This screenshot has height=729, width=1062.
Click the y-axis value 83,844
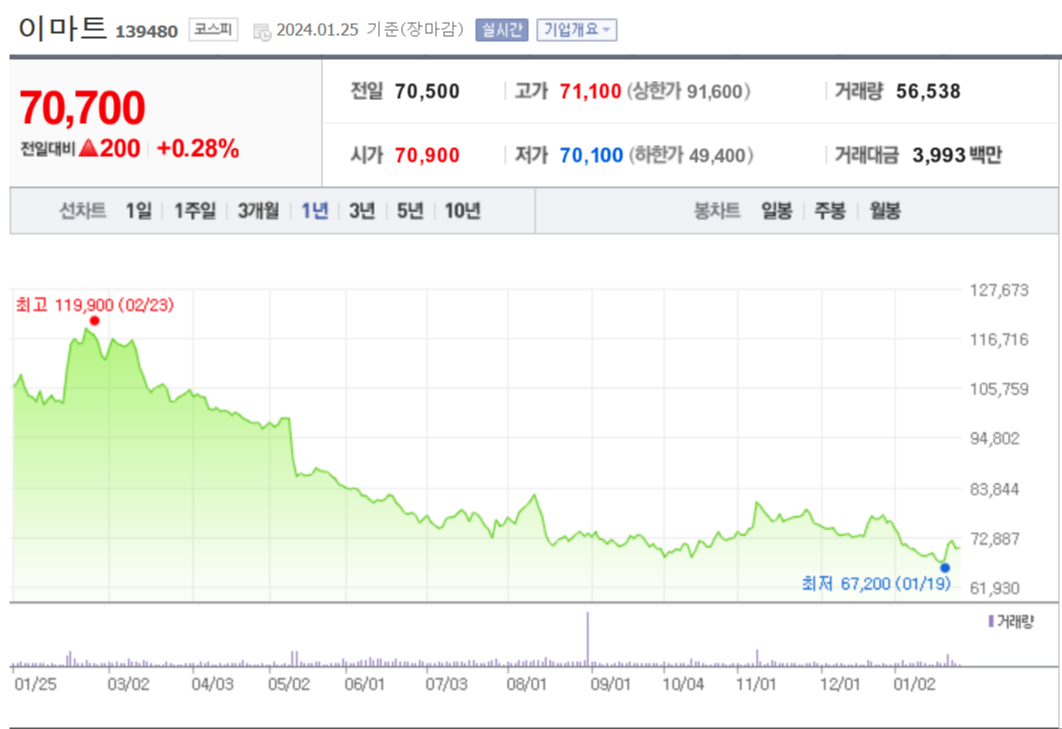pyautogui.click(x=994, y=489)
